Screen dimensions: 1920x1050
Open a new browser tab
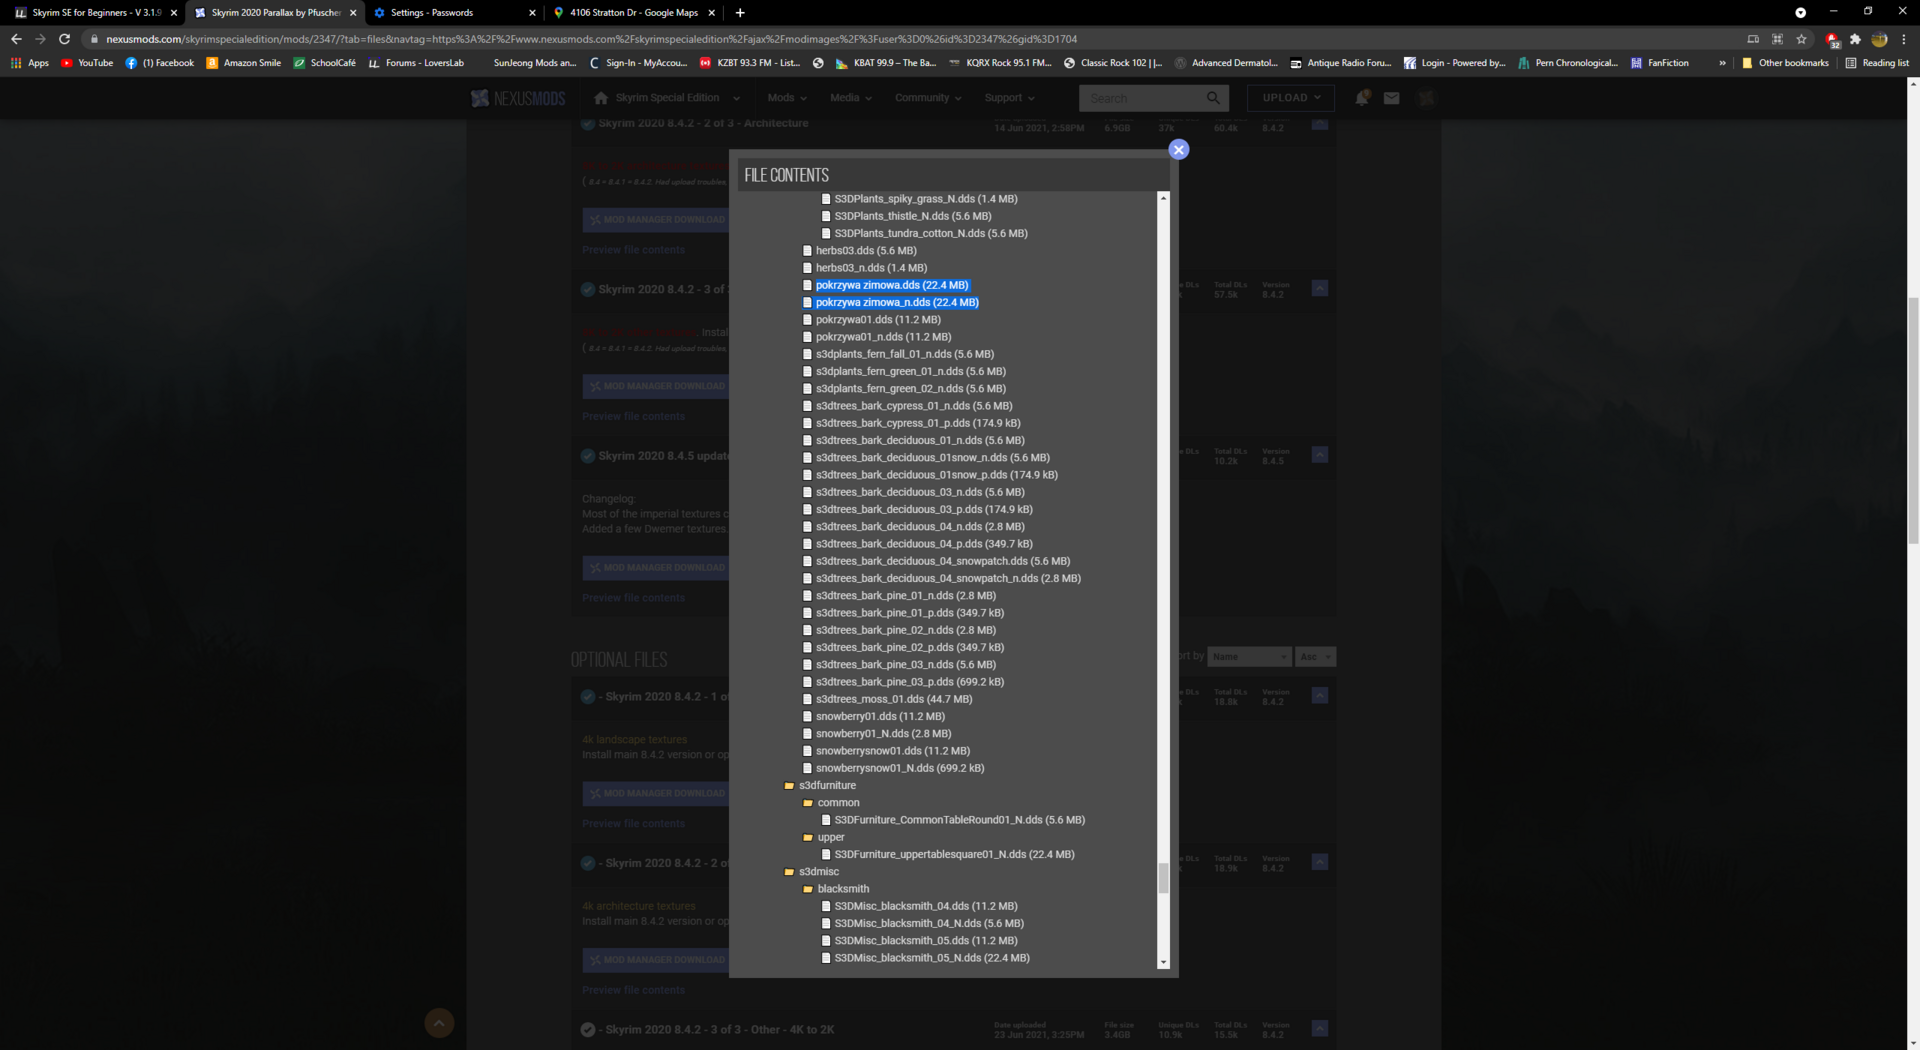tap(740, 13)
